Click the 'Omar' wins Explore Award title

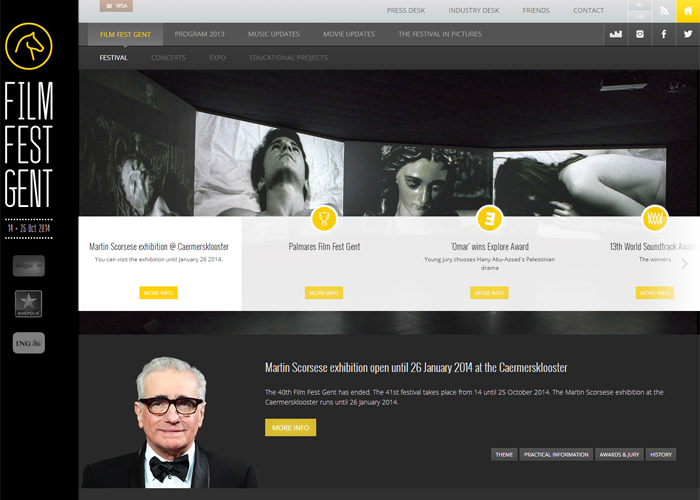tap(490, 246)
